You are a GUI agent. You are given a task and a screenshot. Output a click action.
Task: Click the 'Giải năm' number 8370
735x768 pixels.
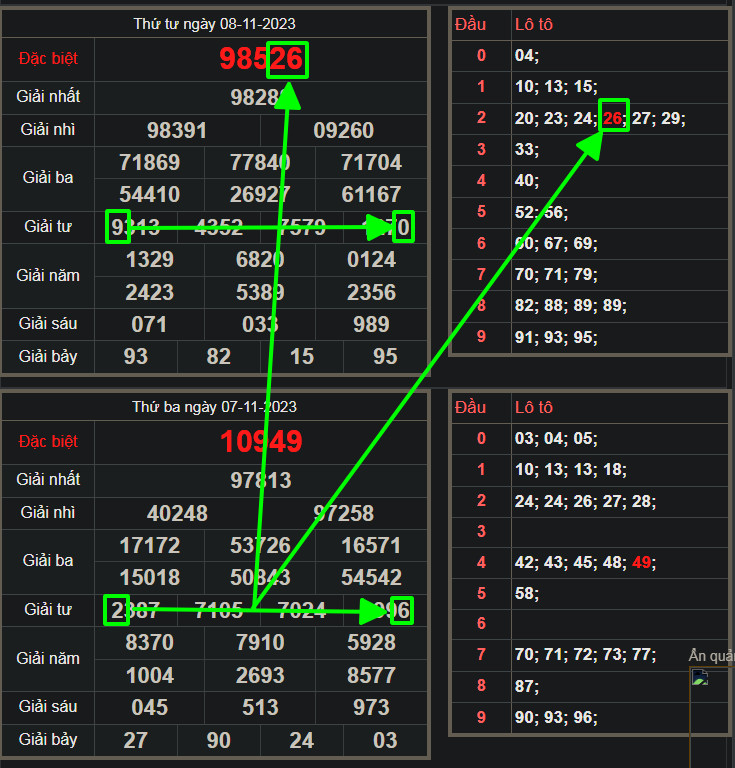pyautogui.click(x=149, y=642)
